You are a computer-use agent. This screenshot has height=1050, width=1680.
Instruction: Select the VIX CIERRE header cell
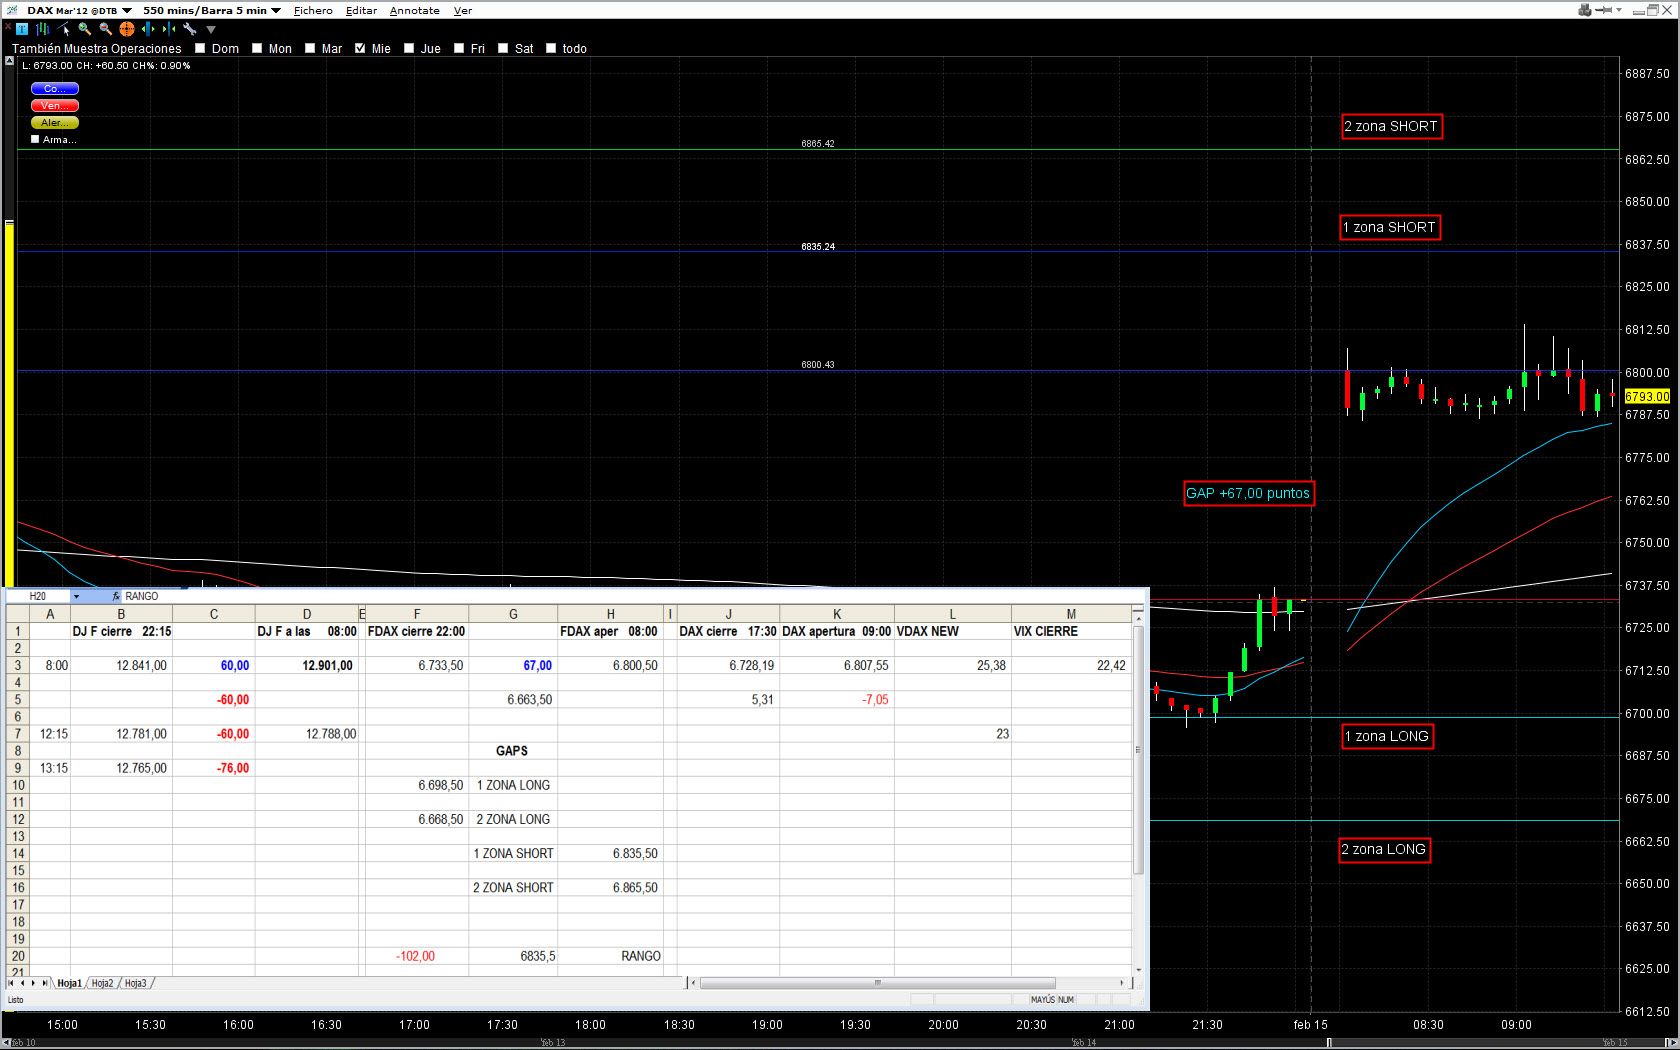point(1071,631)
